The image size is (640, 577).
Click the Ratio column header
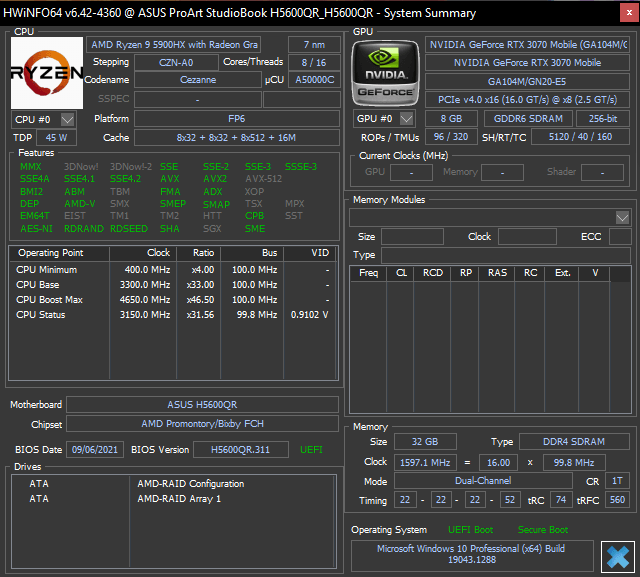point(199,253)
